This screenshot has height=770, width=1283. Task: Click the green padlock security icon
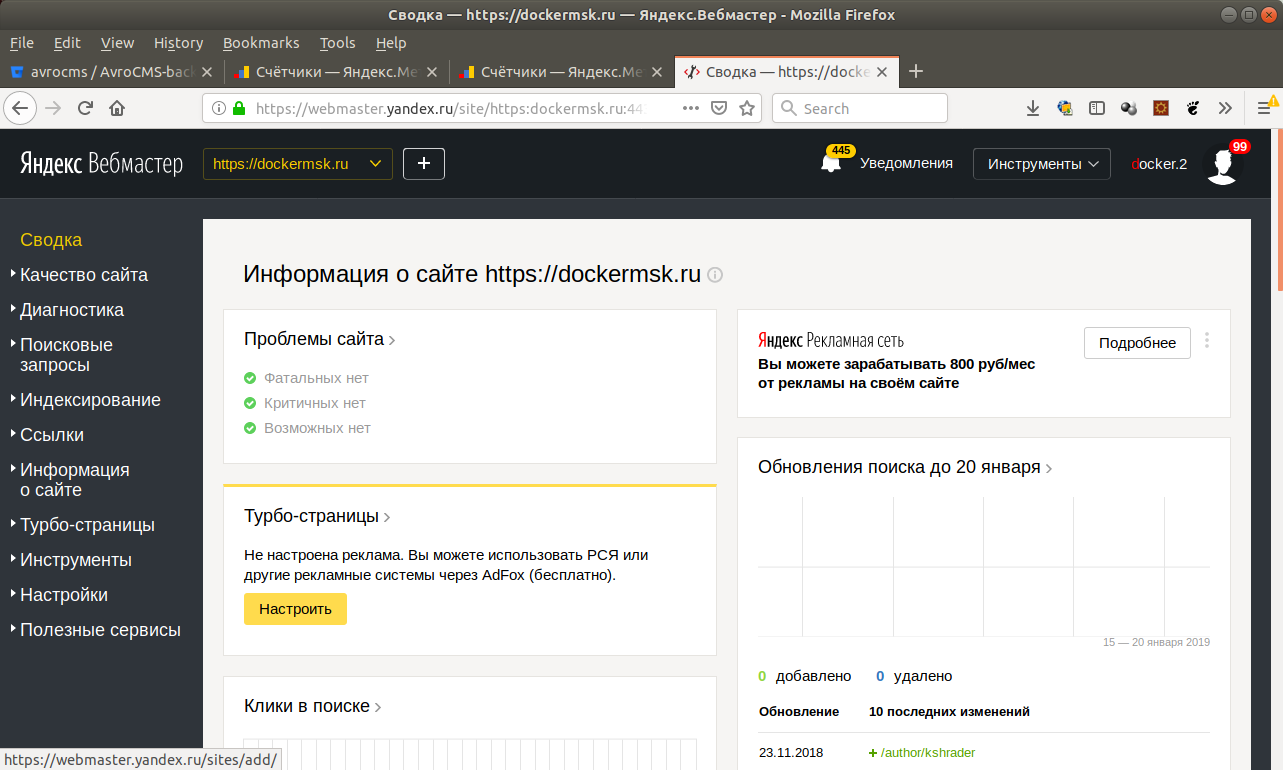[238, 108]
